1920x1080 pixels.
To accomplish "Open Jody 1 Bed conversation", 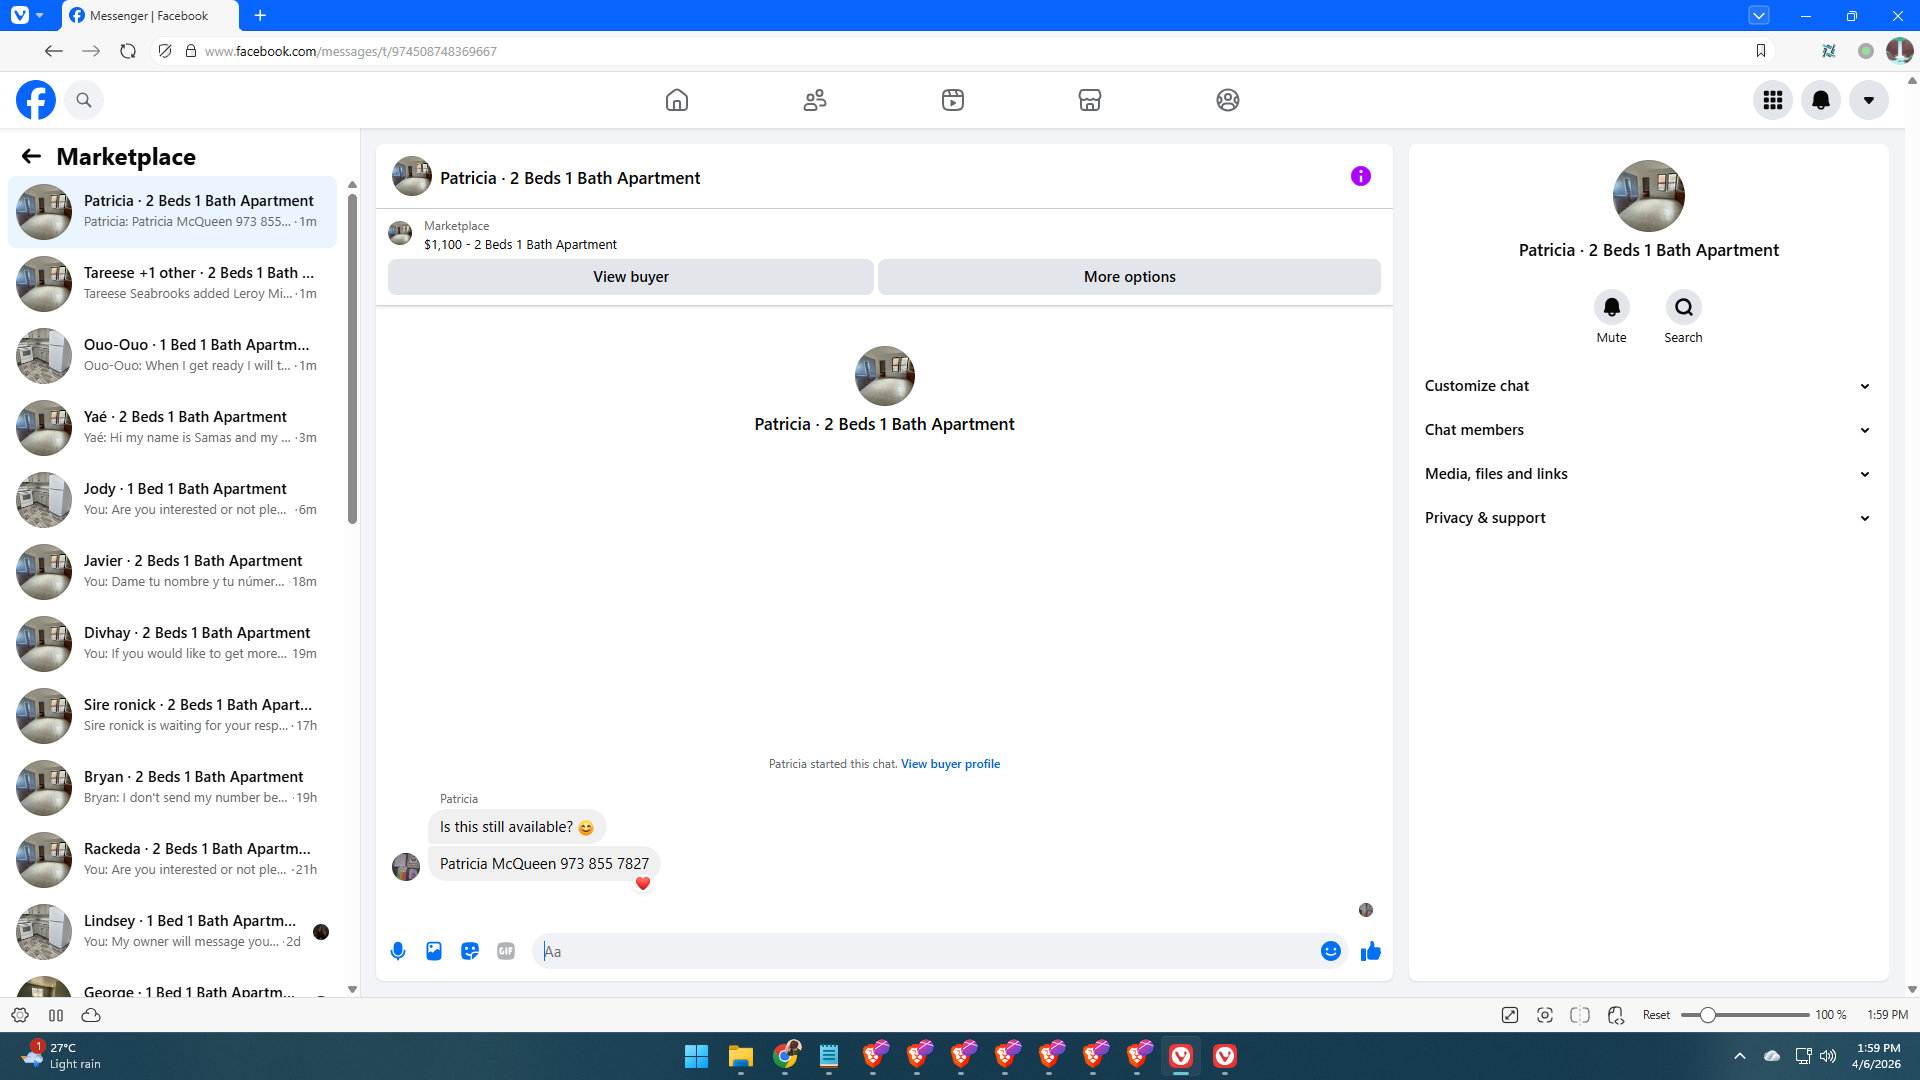I will [172, 500].
